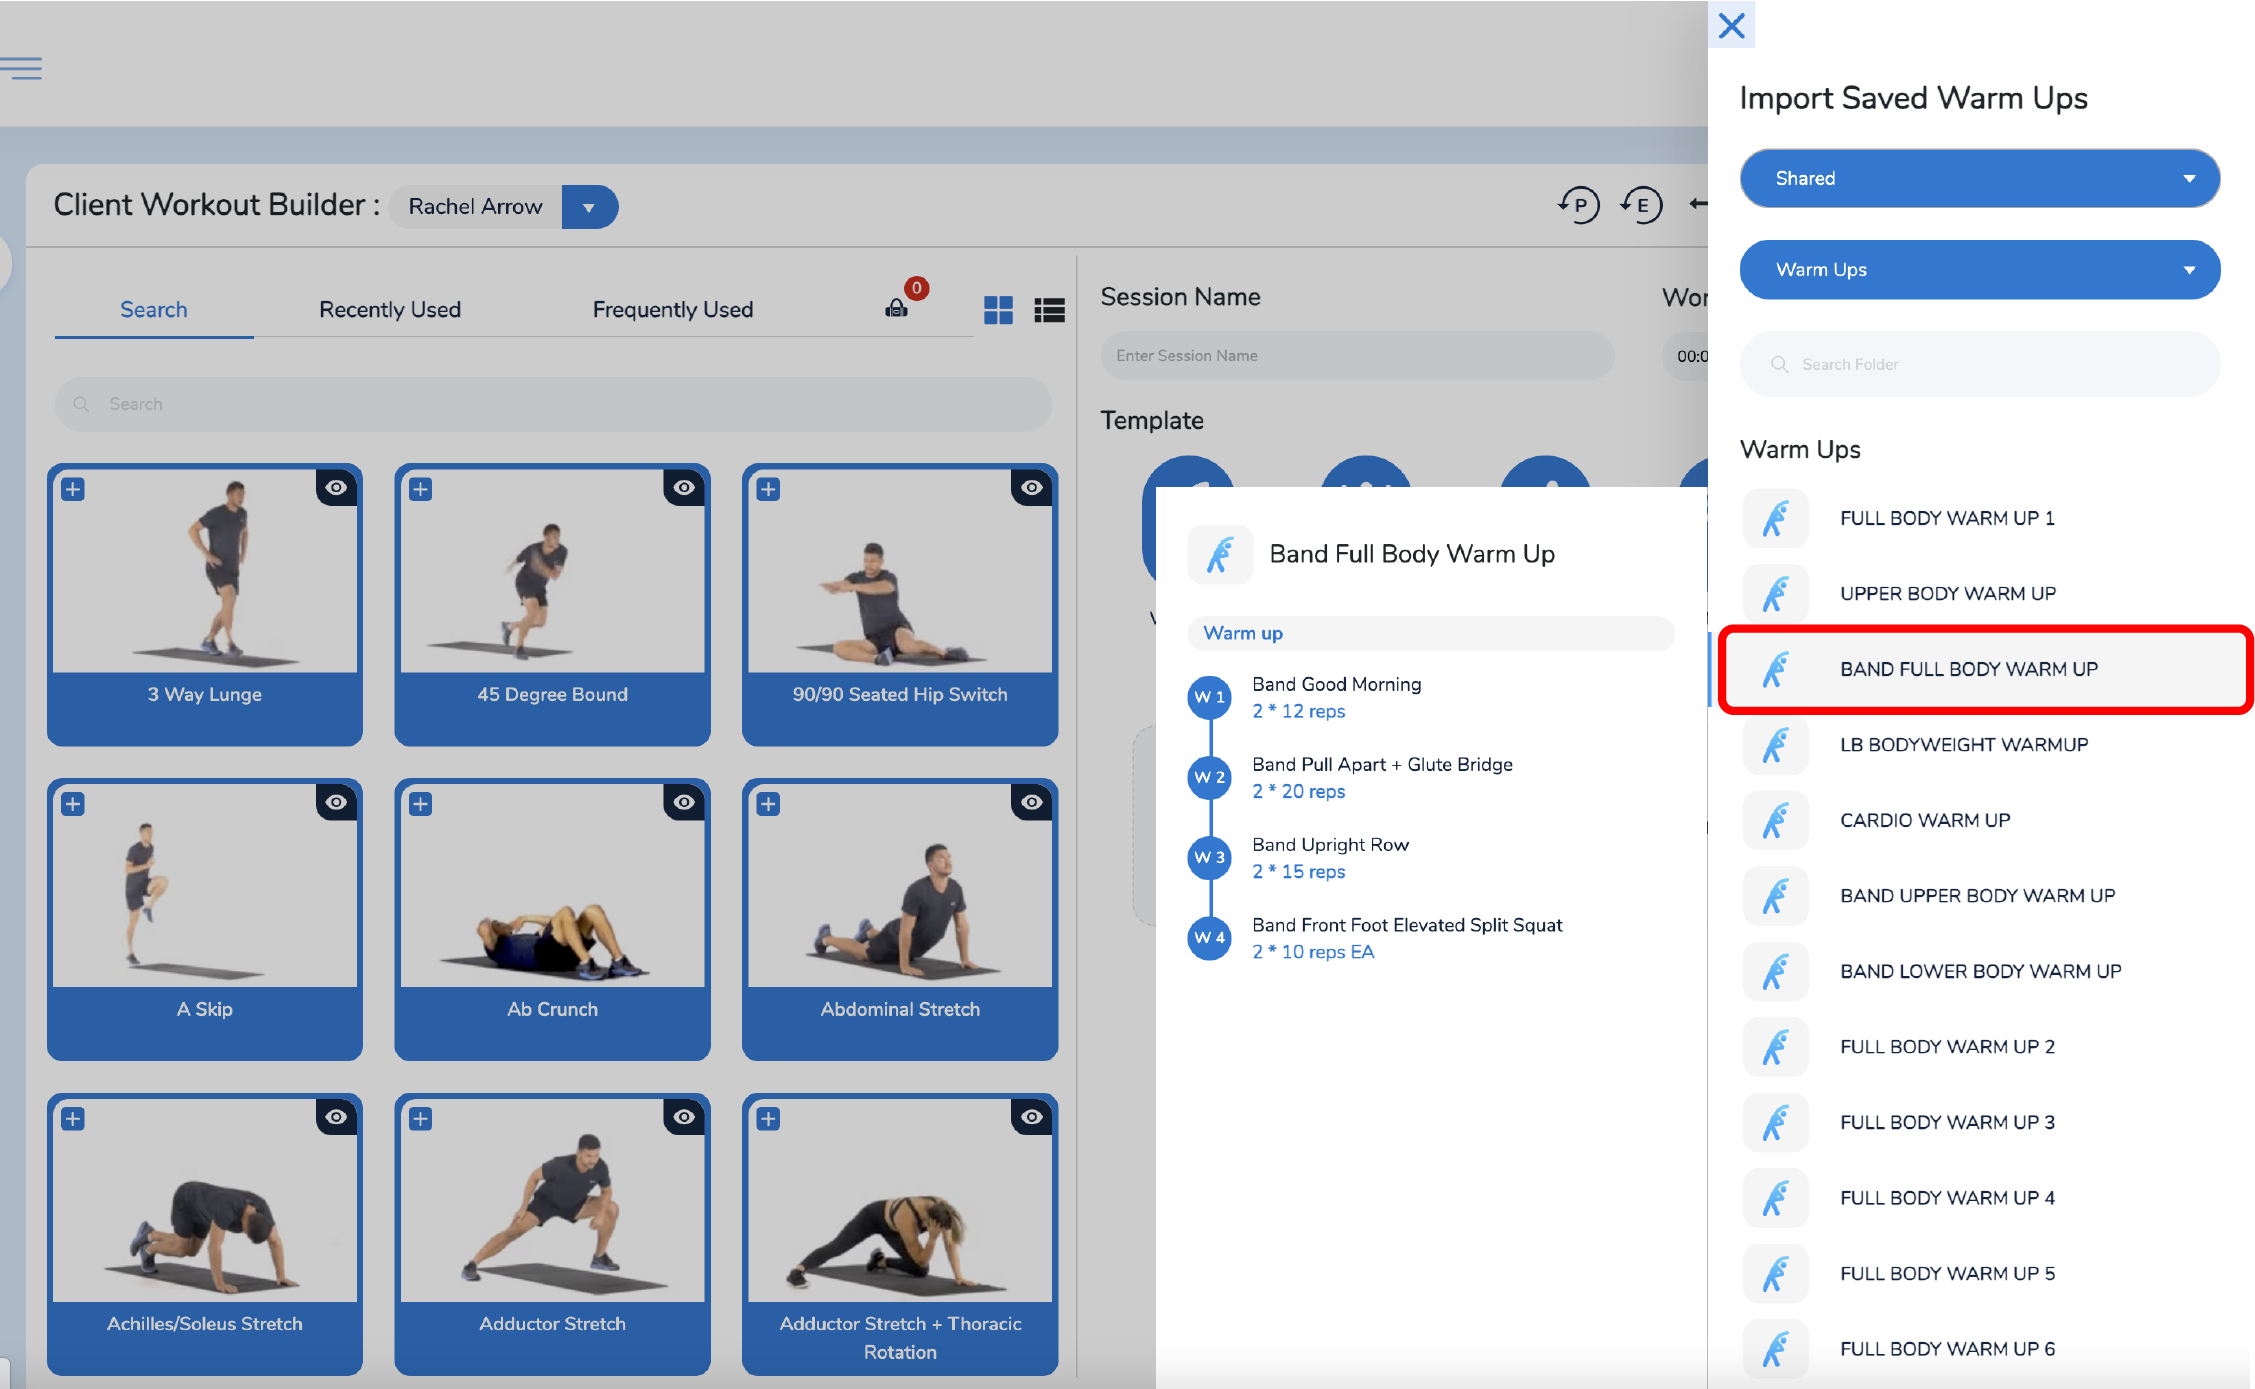Preview 90/90 Seated Hip Switch eye icon
2255x1389 pixels.
coord(1032,487)
